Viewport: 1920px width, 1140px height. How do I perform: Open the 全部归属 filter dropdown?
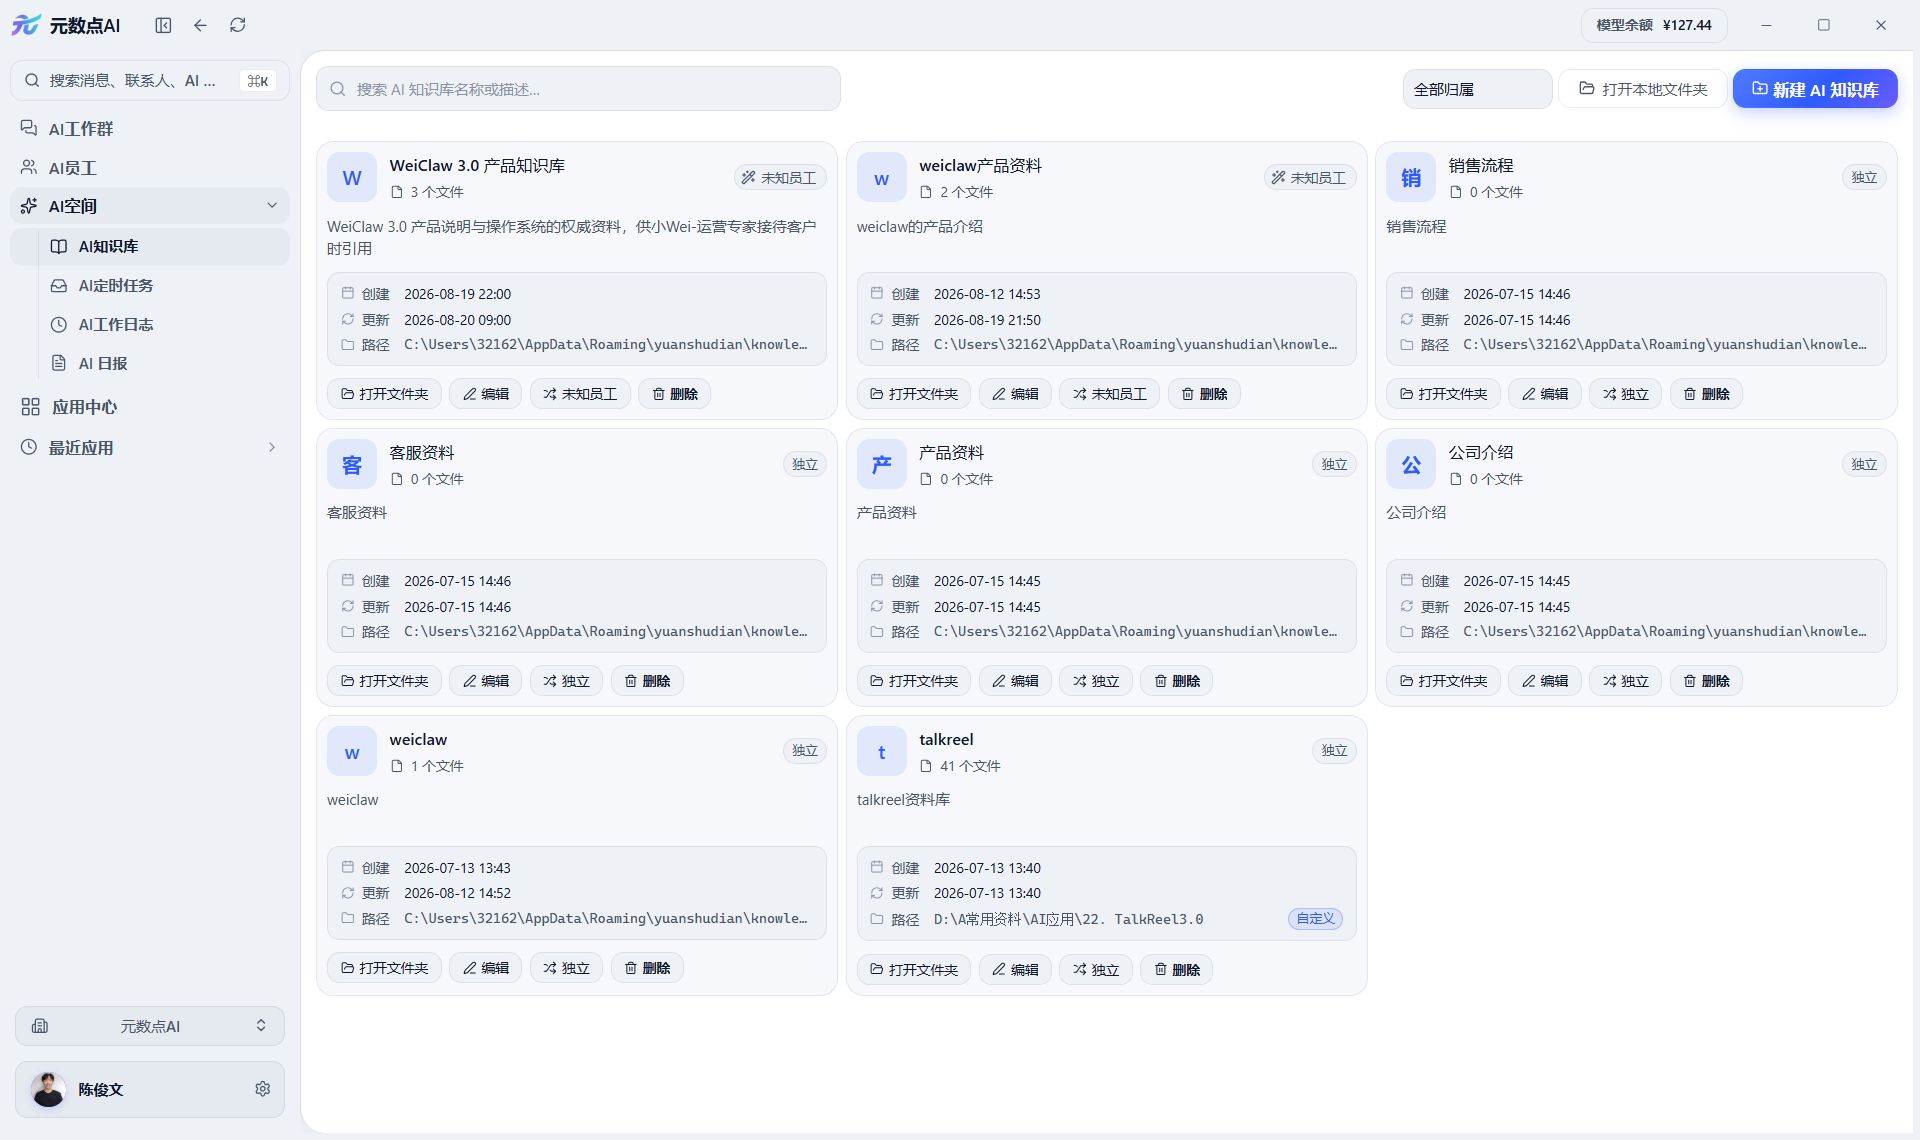[1477, 89]
